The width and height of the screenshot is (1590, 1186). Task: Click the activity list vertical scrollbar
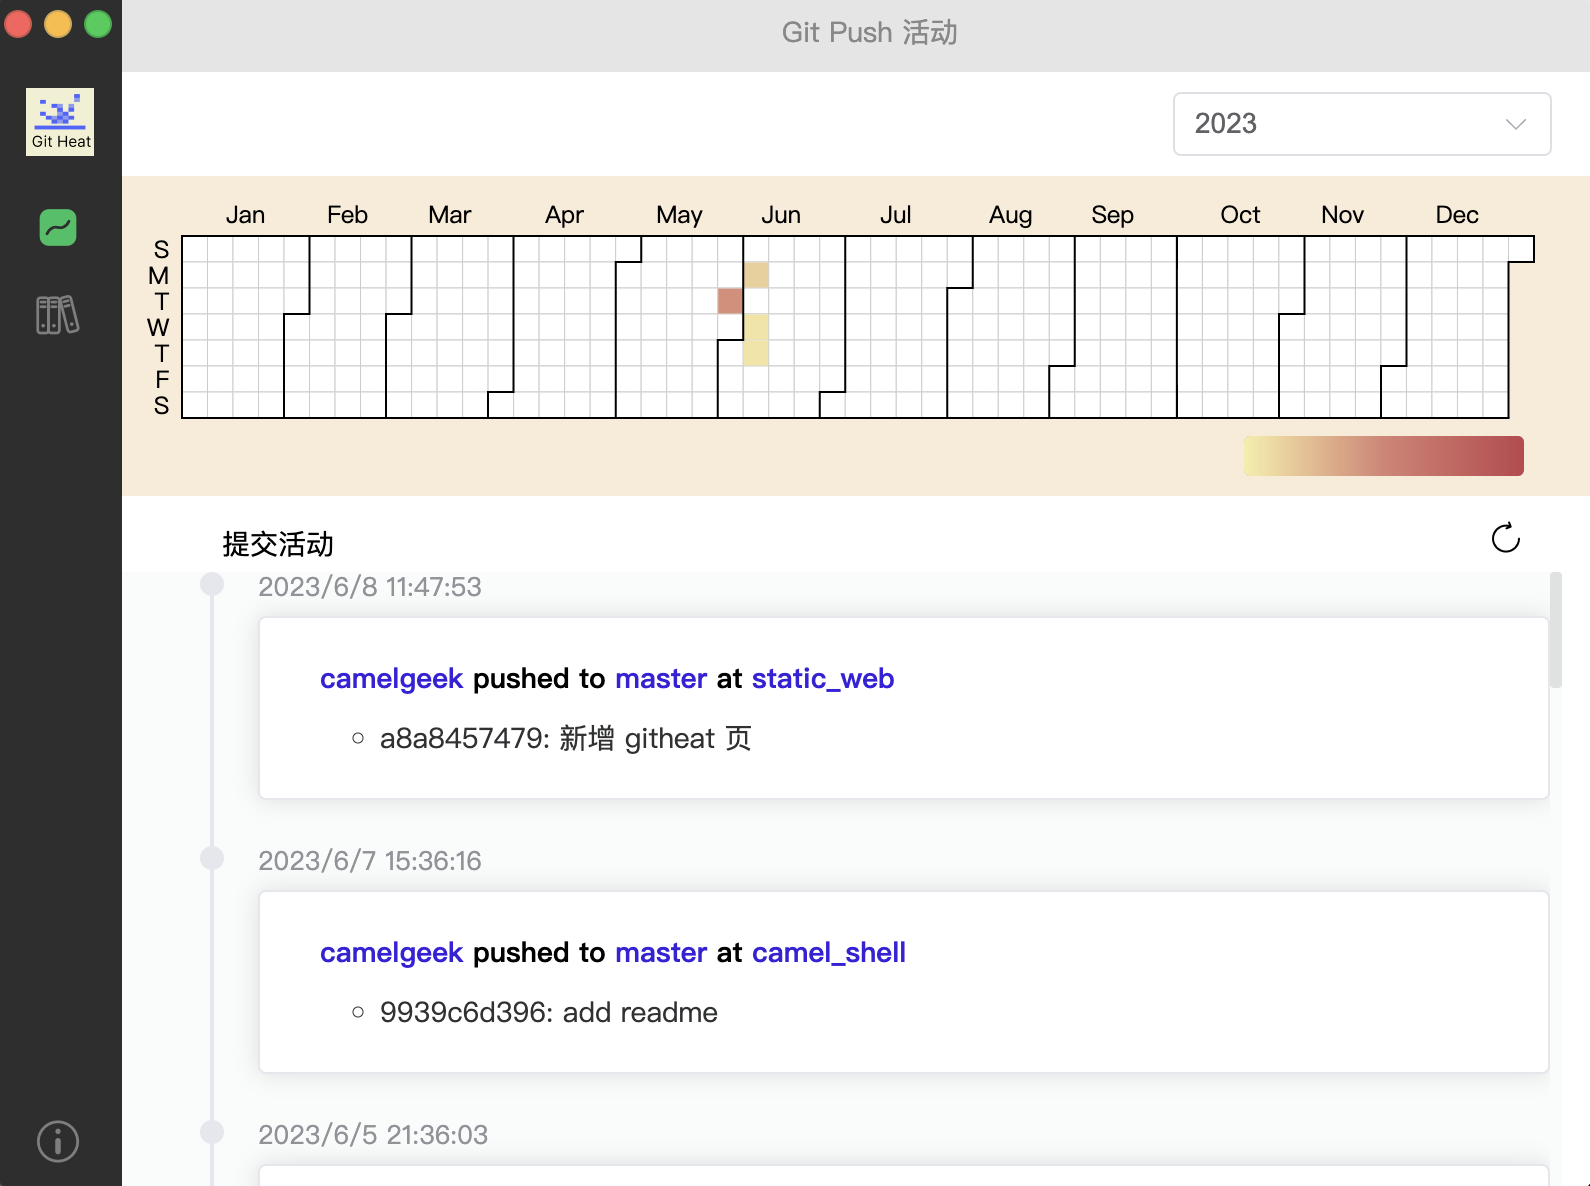[x=1555, y=630]
